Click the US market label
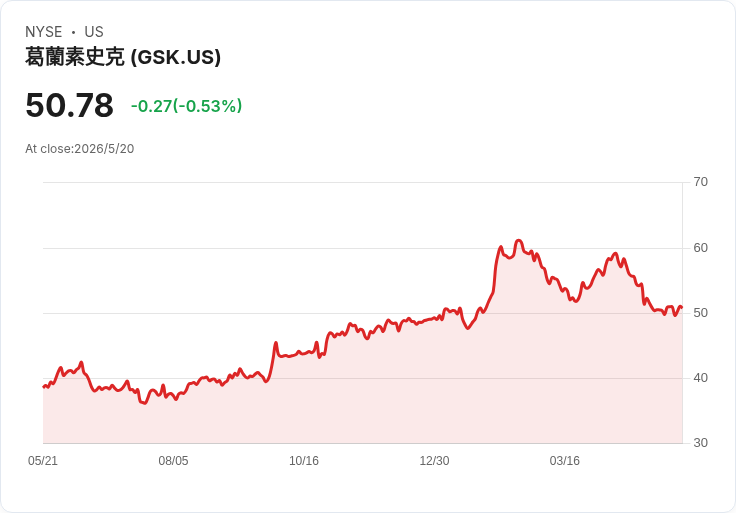Screen dimensions: 736x513 94,32
